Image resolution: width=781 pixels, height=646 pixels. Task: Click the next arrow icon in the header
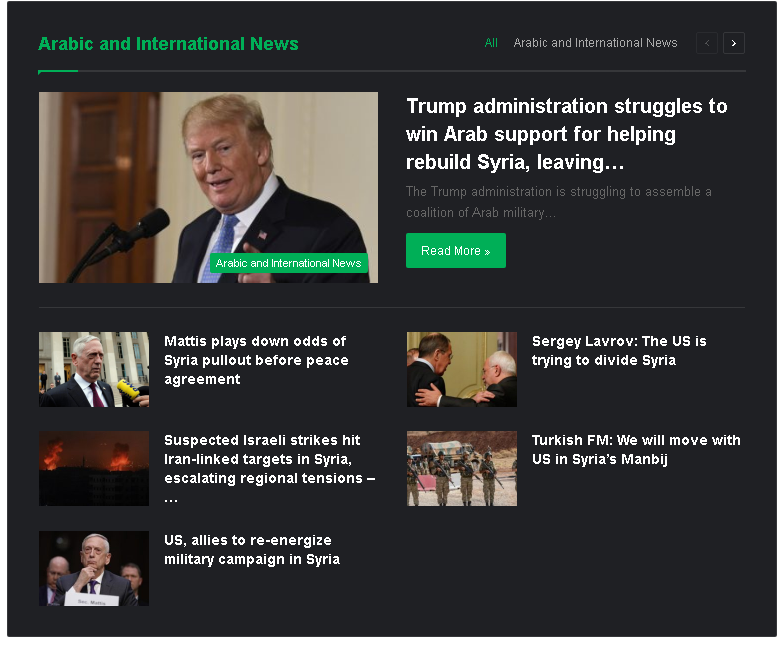coord(734,43)
